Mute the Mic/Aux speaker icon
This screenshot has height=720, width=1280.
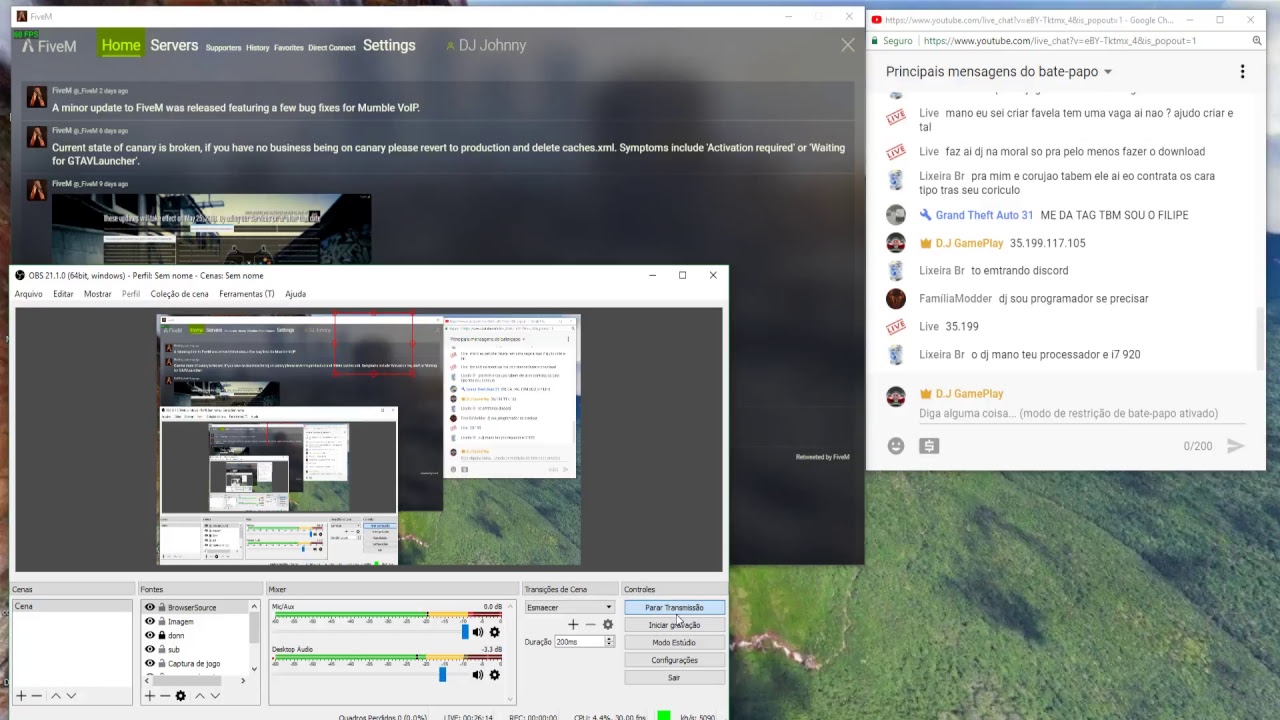pos(477,632)
